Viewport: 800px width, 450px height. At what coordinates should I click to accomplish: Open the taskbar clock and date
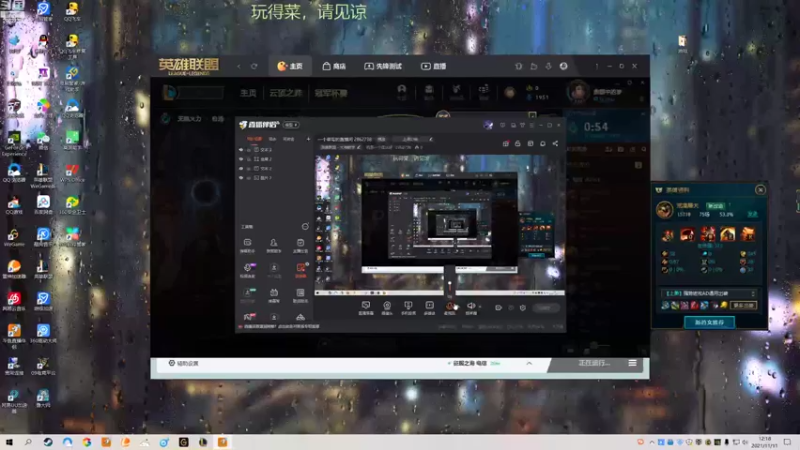pyautogui.click(x=764, y=442)
